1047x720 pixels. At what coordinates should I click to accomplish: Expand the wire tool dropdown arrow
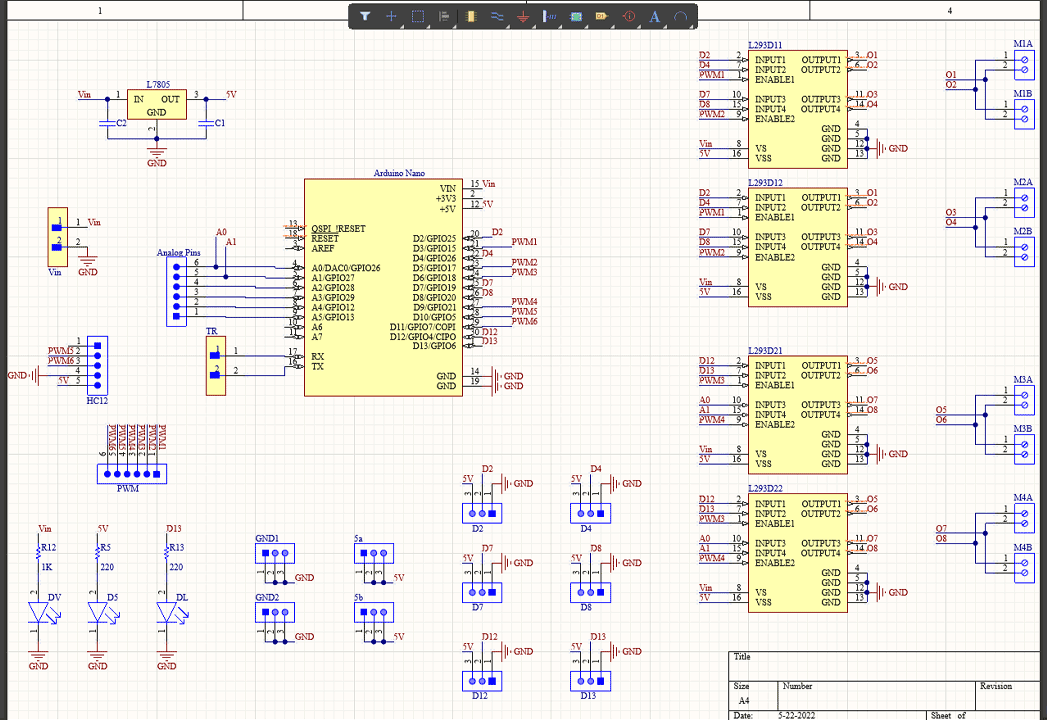[x=507, y=24]
